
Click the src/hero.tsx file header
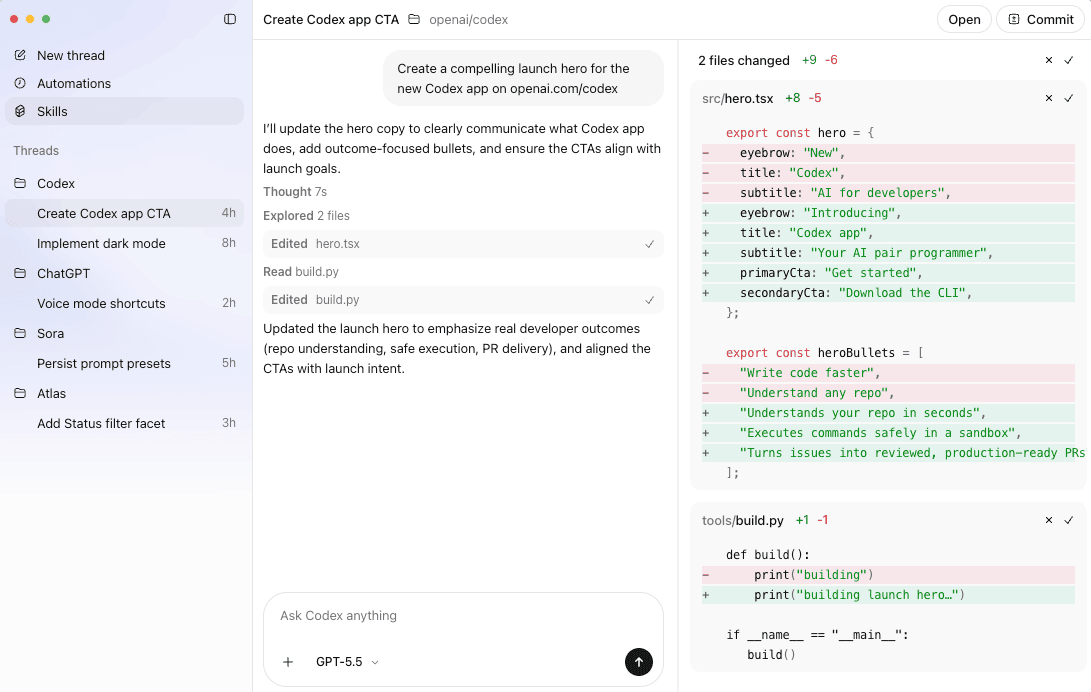[x=738, y=98]
